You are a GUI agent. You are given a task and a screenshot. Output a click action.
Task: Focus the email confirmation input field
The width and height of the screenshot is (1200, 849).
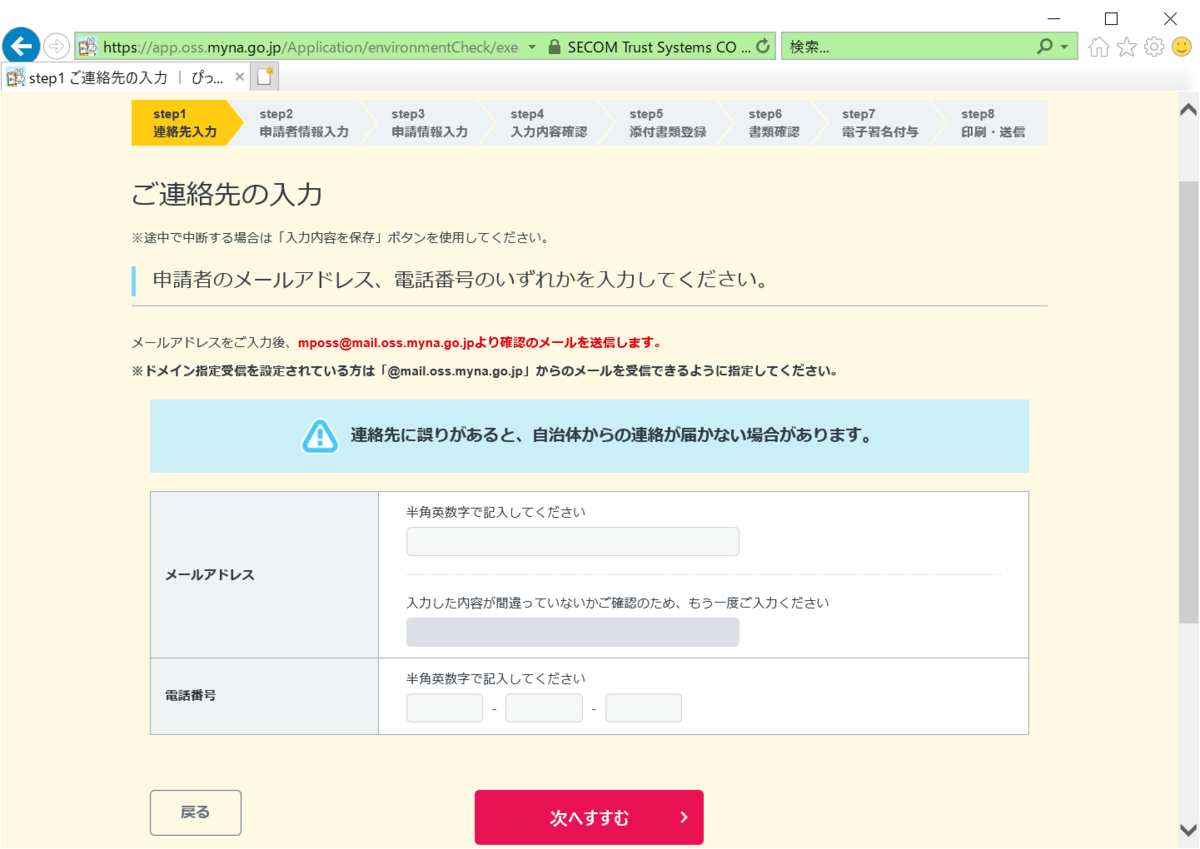(573, 632)
